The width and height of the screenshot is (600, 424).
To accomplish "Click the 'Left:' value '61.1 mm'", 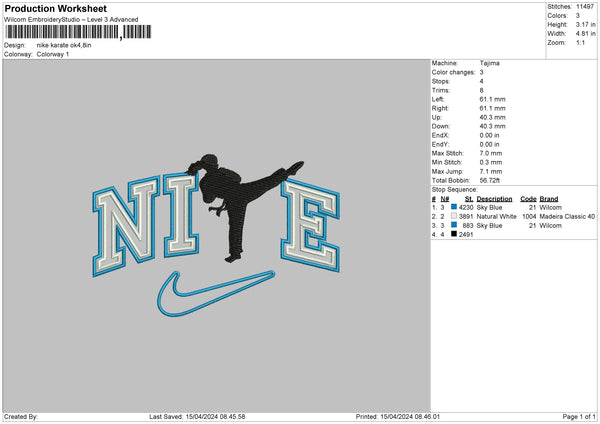I will point(492,99).
